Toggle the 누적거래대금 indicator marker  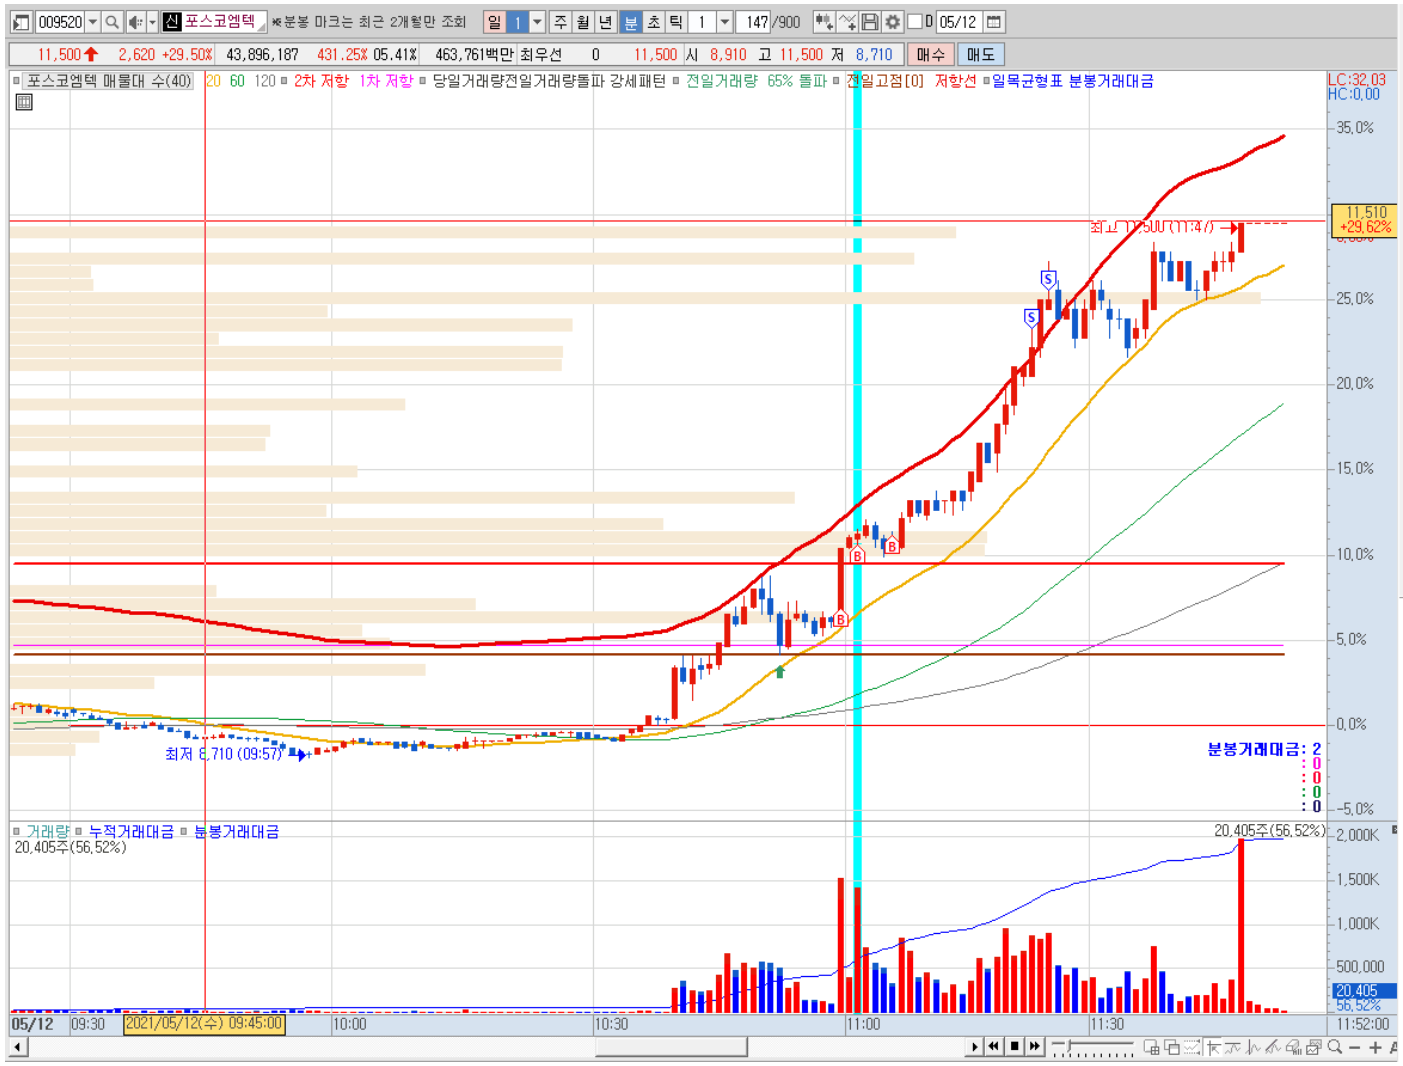point(78,831)
